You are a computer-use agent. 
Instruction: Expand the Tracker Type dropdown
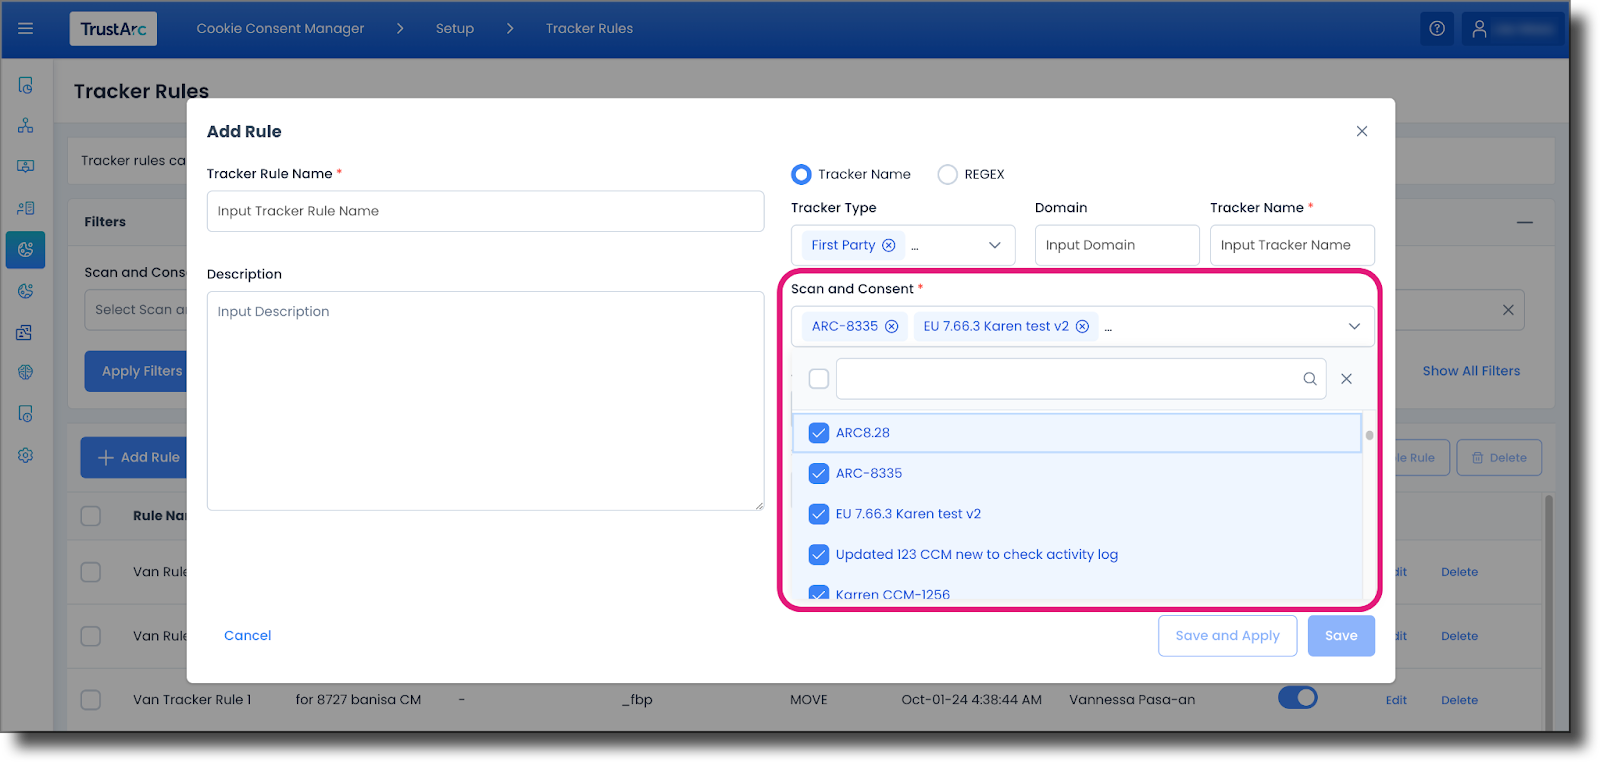point(995,245)
